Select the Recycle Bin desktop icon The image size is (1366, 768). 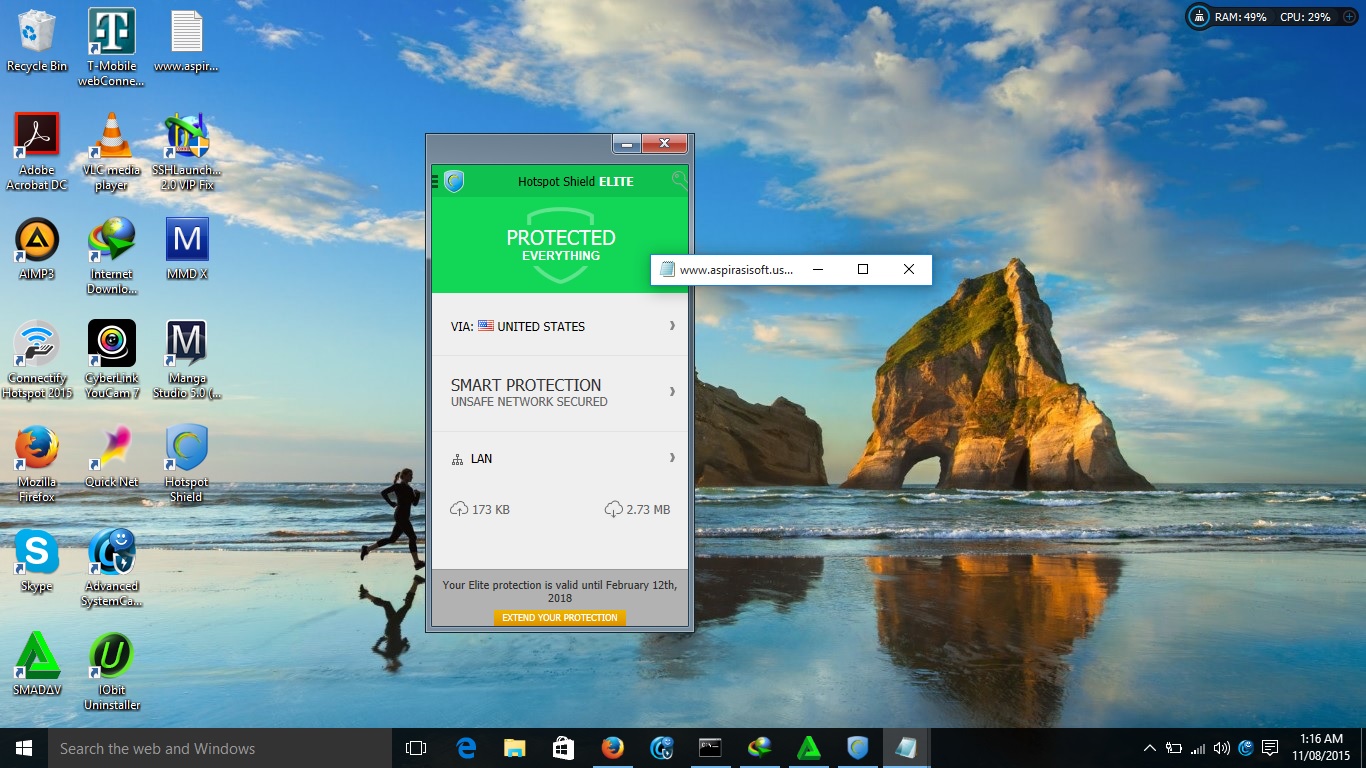point(37,41)
